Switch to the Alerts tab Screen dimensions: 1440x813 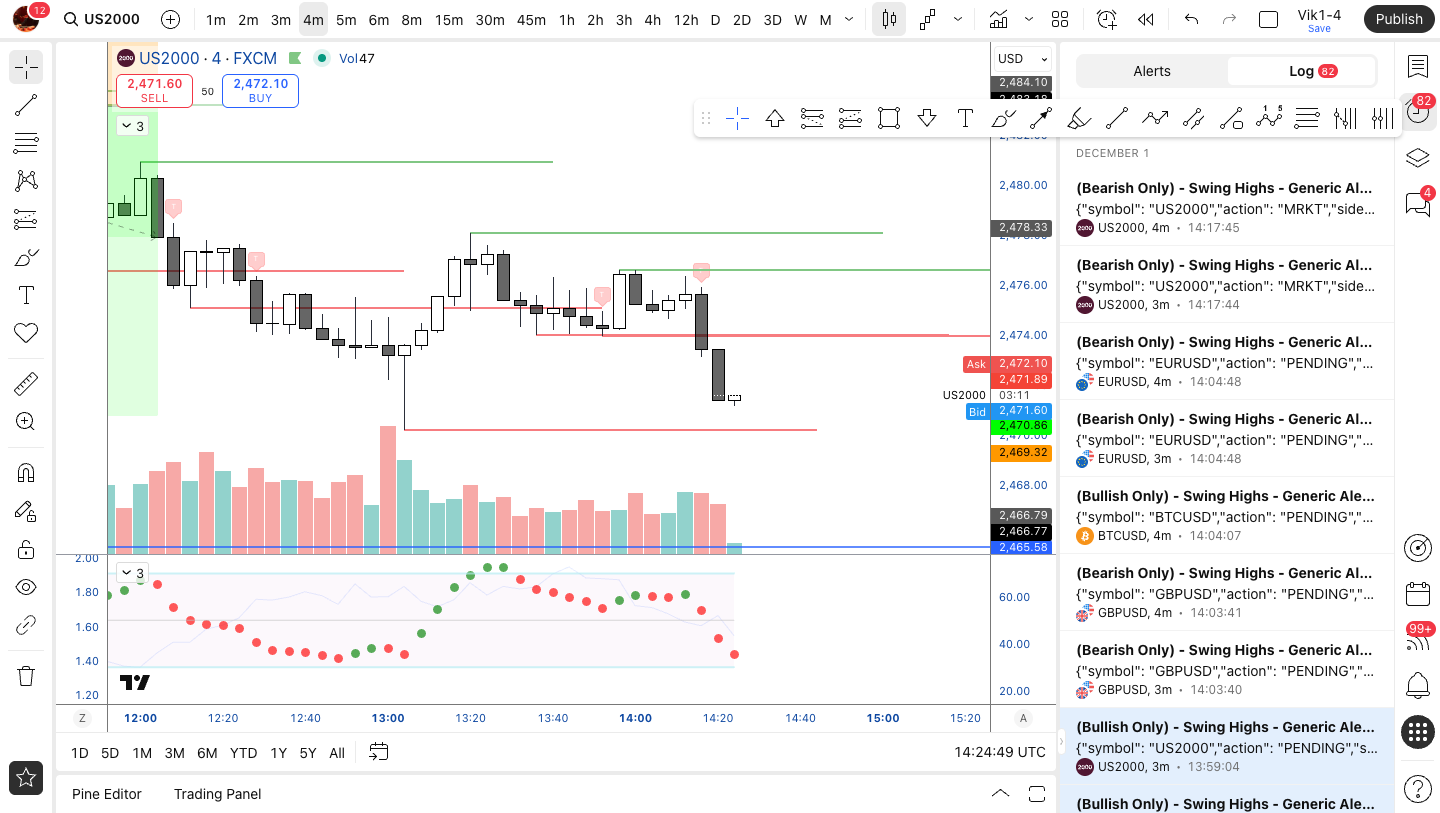coord(1152,71)
